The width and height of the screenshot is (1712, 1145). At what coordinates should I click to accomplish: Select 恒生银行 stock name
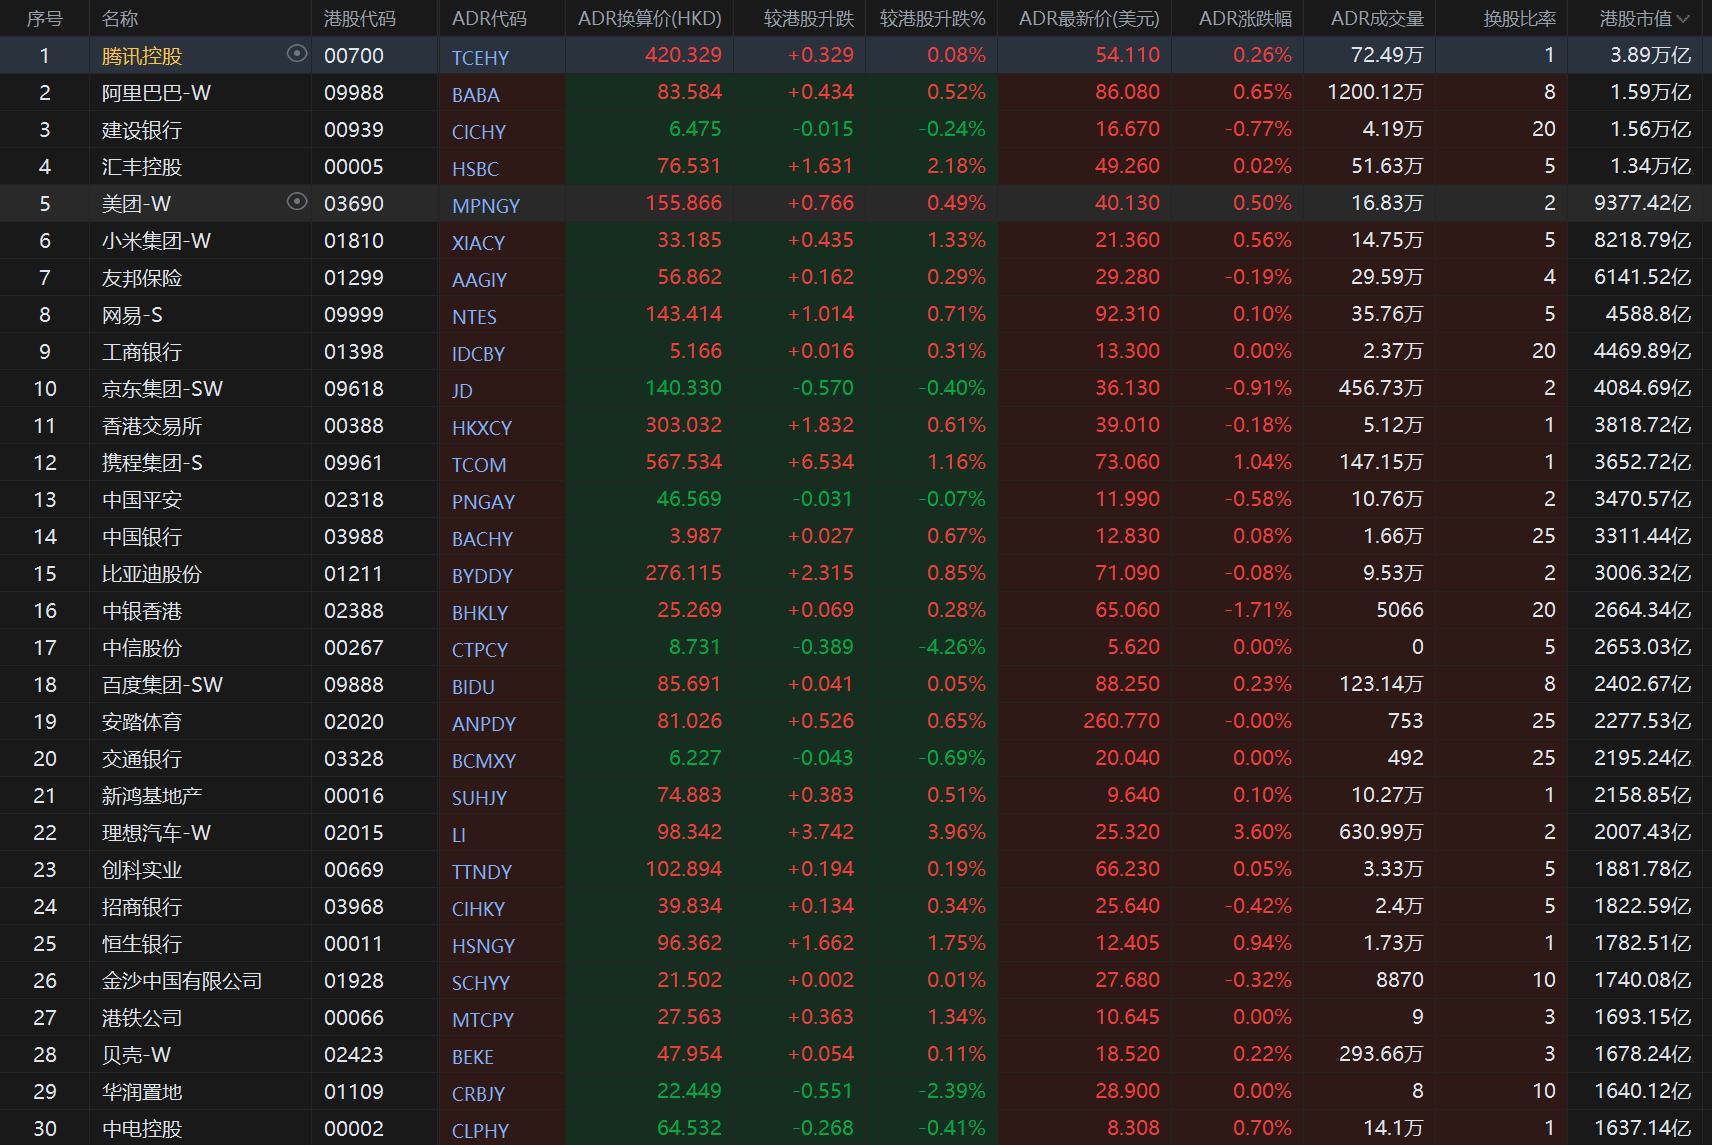pos(142,944)
